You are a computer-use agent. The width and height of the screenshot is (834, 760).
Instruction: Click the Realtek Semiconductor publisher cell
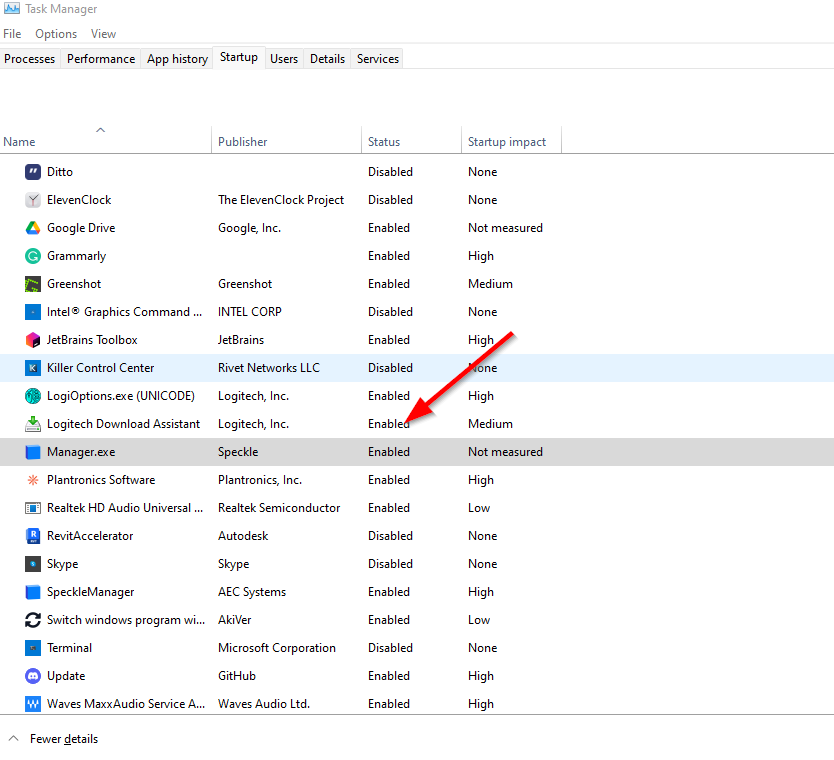point(279,508)
